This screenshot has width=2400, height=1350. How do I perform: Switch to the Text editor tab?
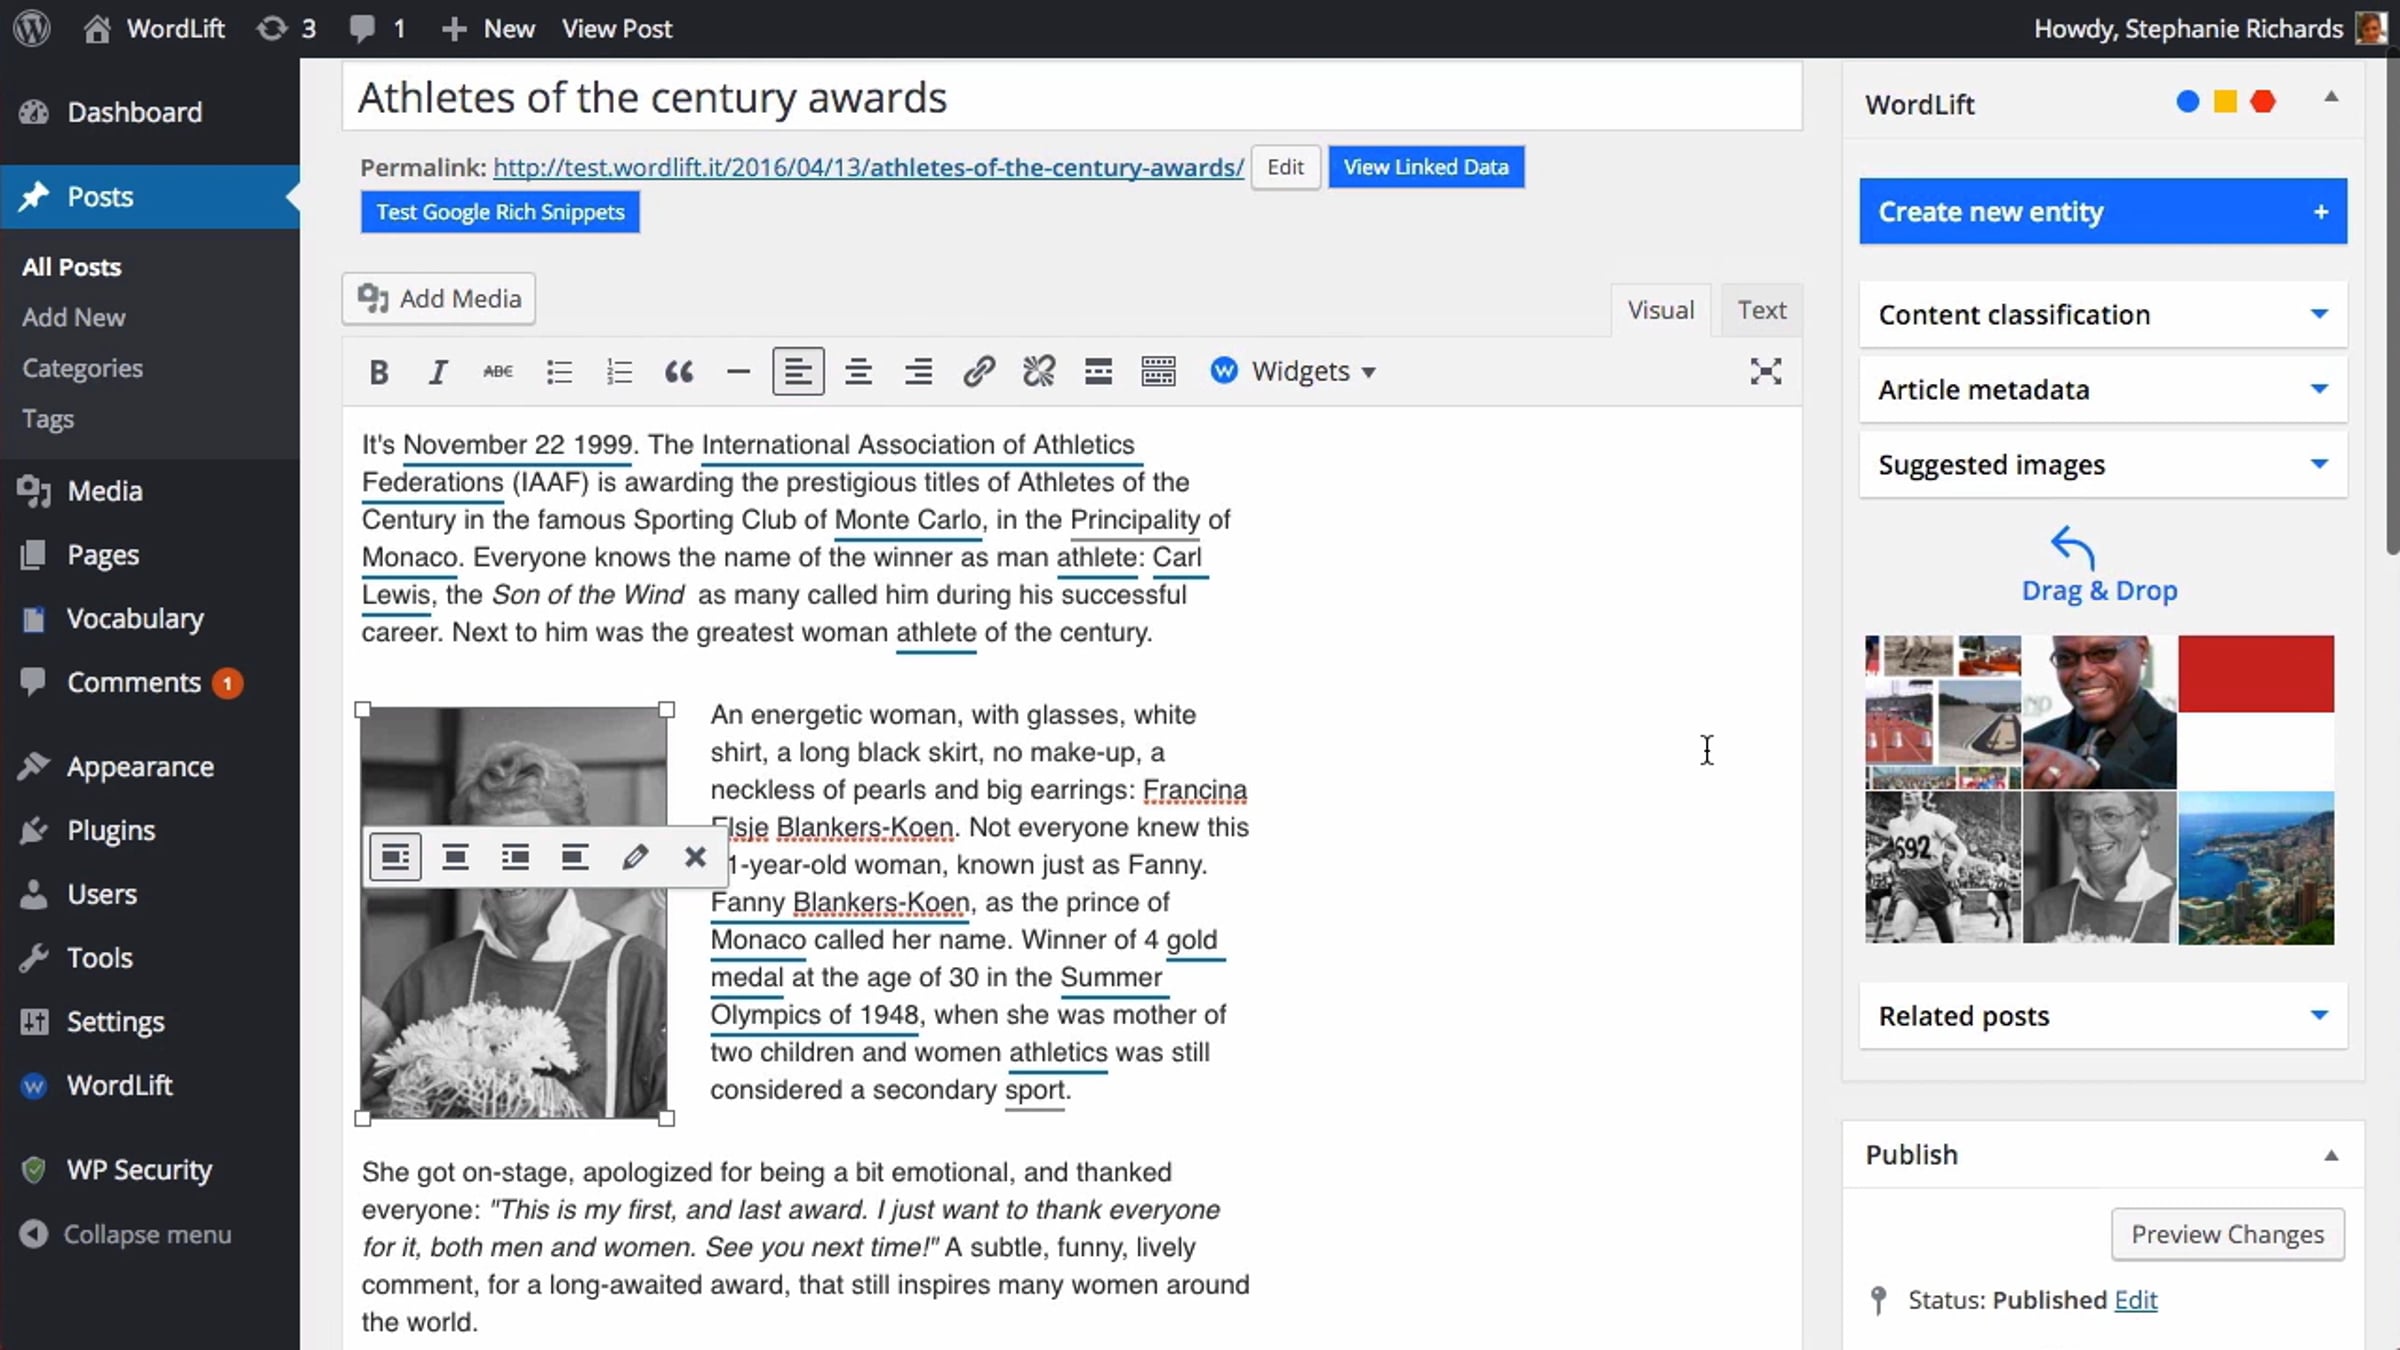pyautogui.click(x=1761, y=310)
